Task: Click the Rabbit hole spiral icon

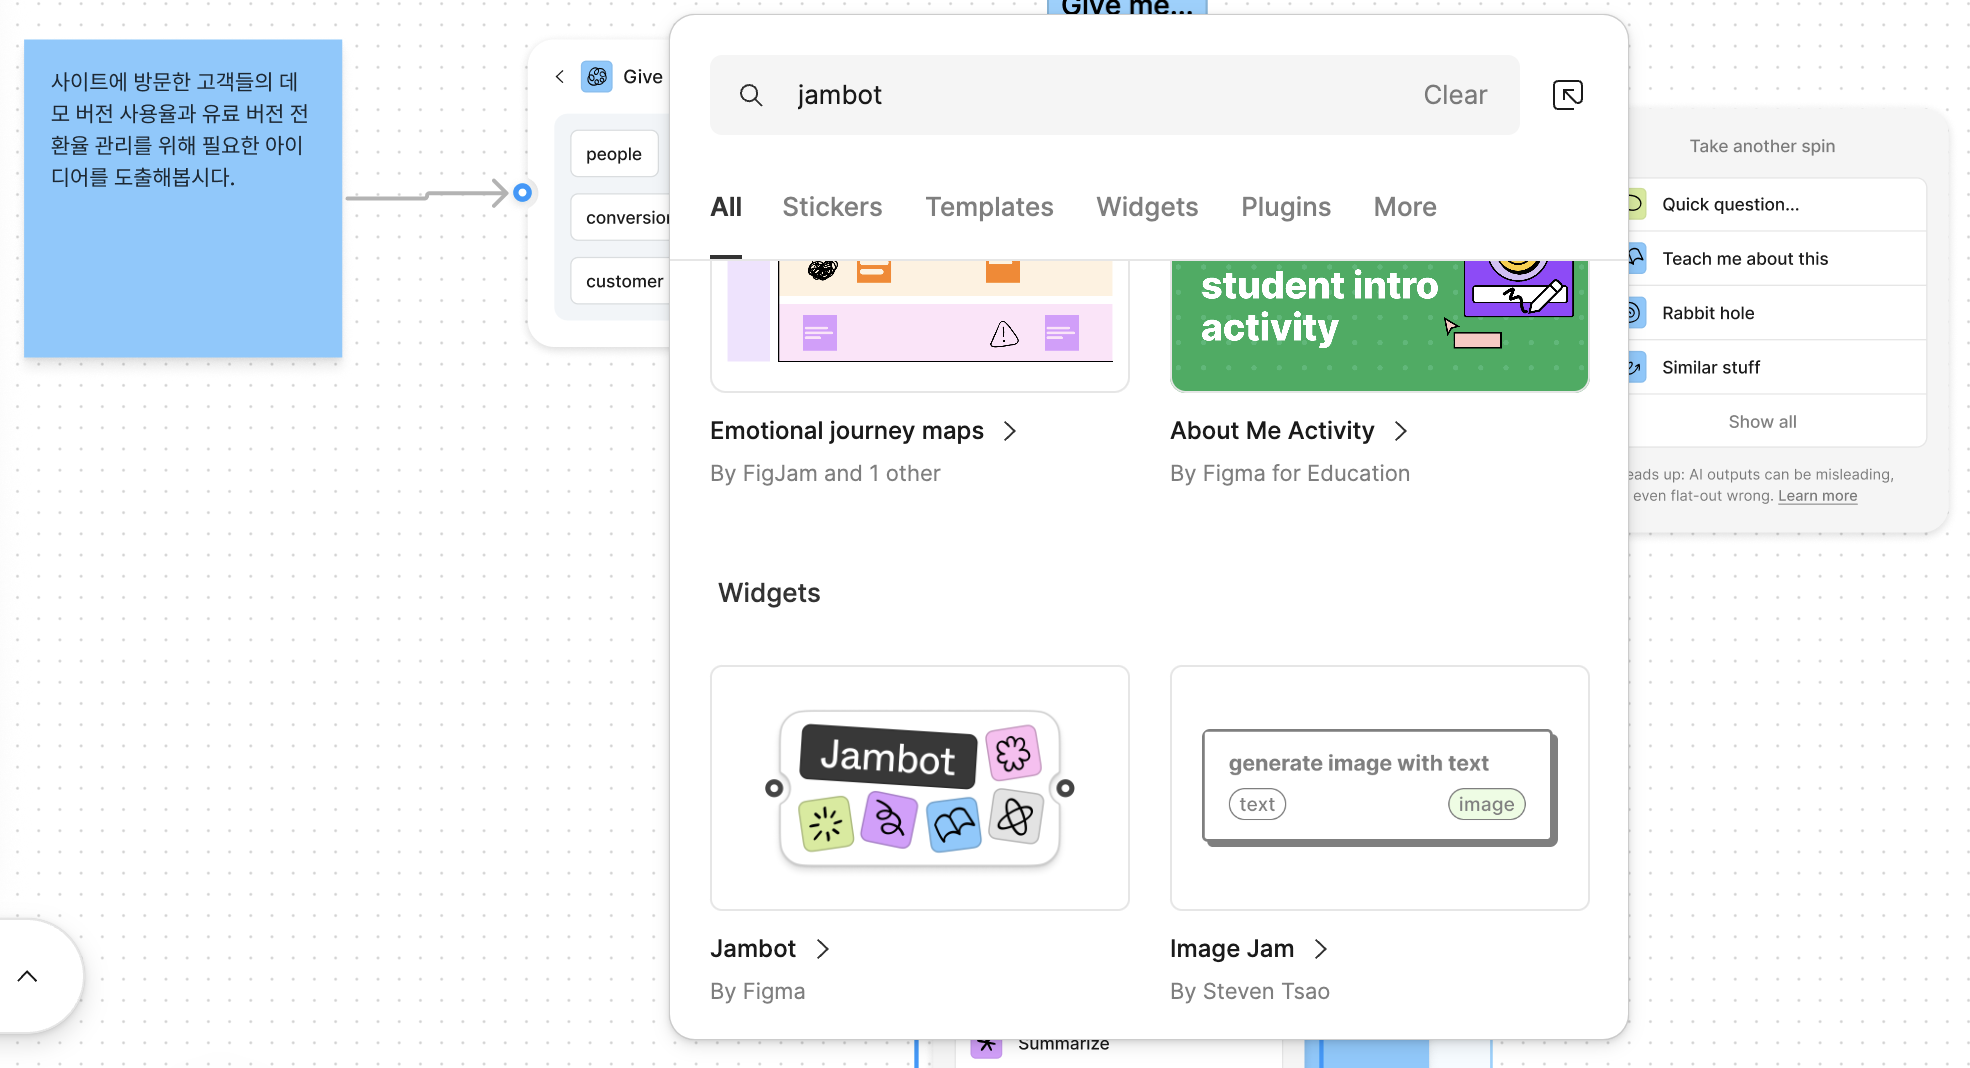Action: pyautogui.click(x=1634, y=313)
